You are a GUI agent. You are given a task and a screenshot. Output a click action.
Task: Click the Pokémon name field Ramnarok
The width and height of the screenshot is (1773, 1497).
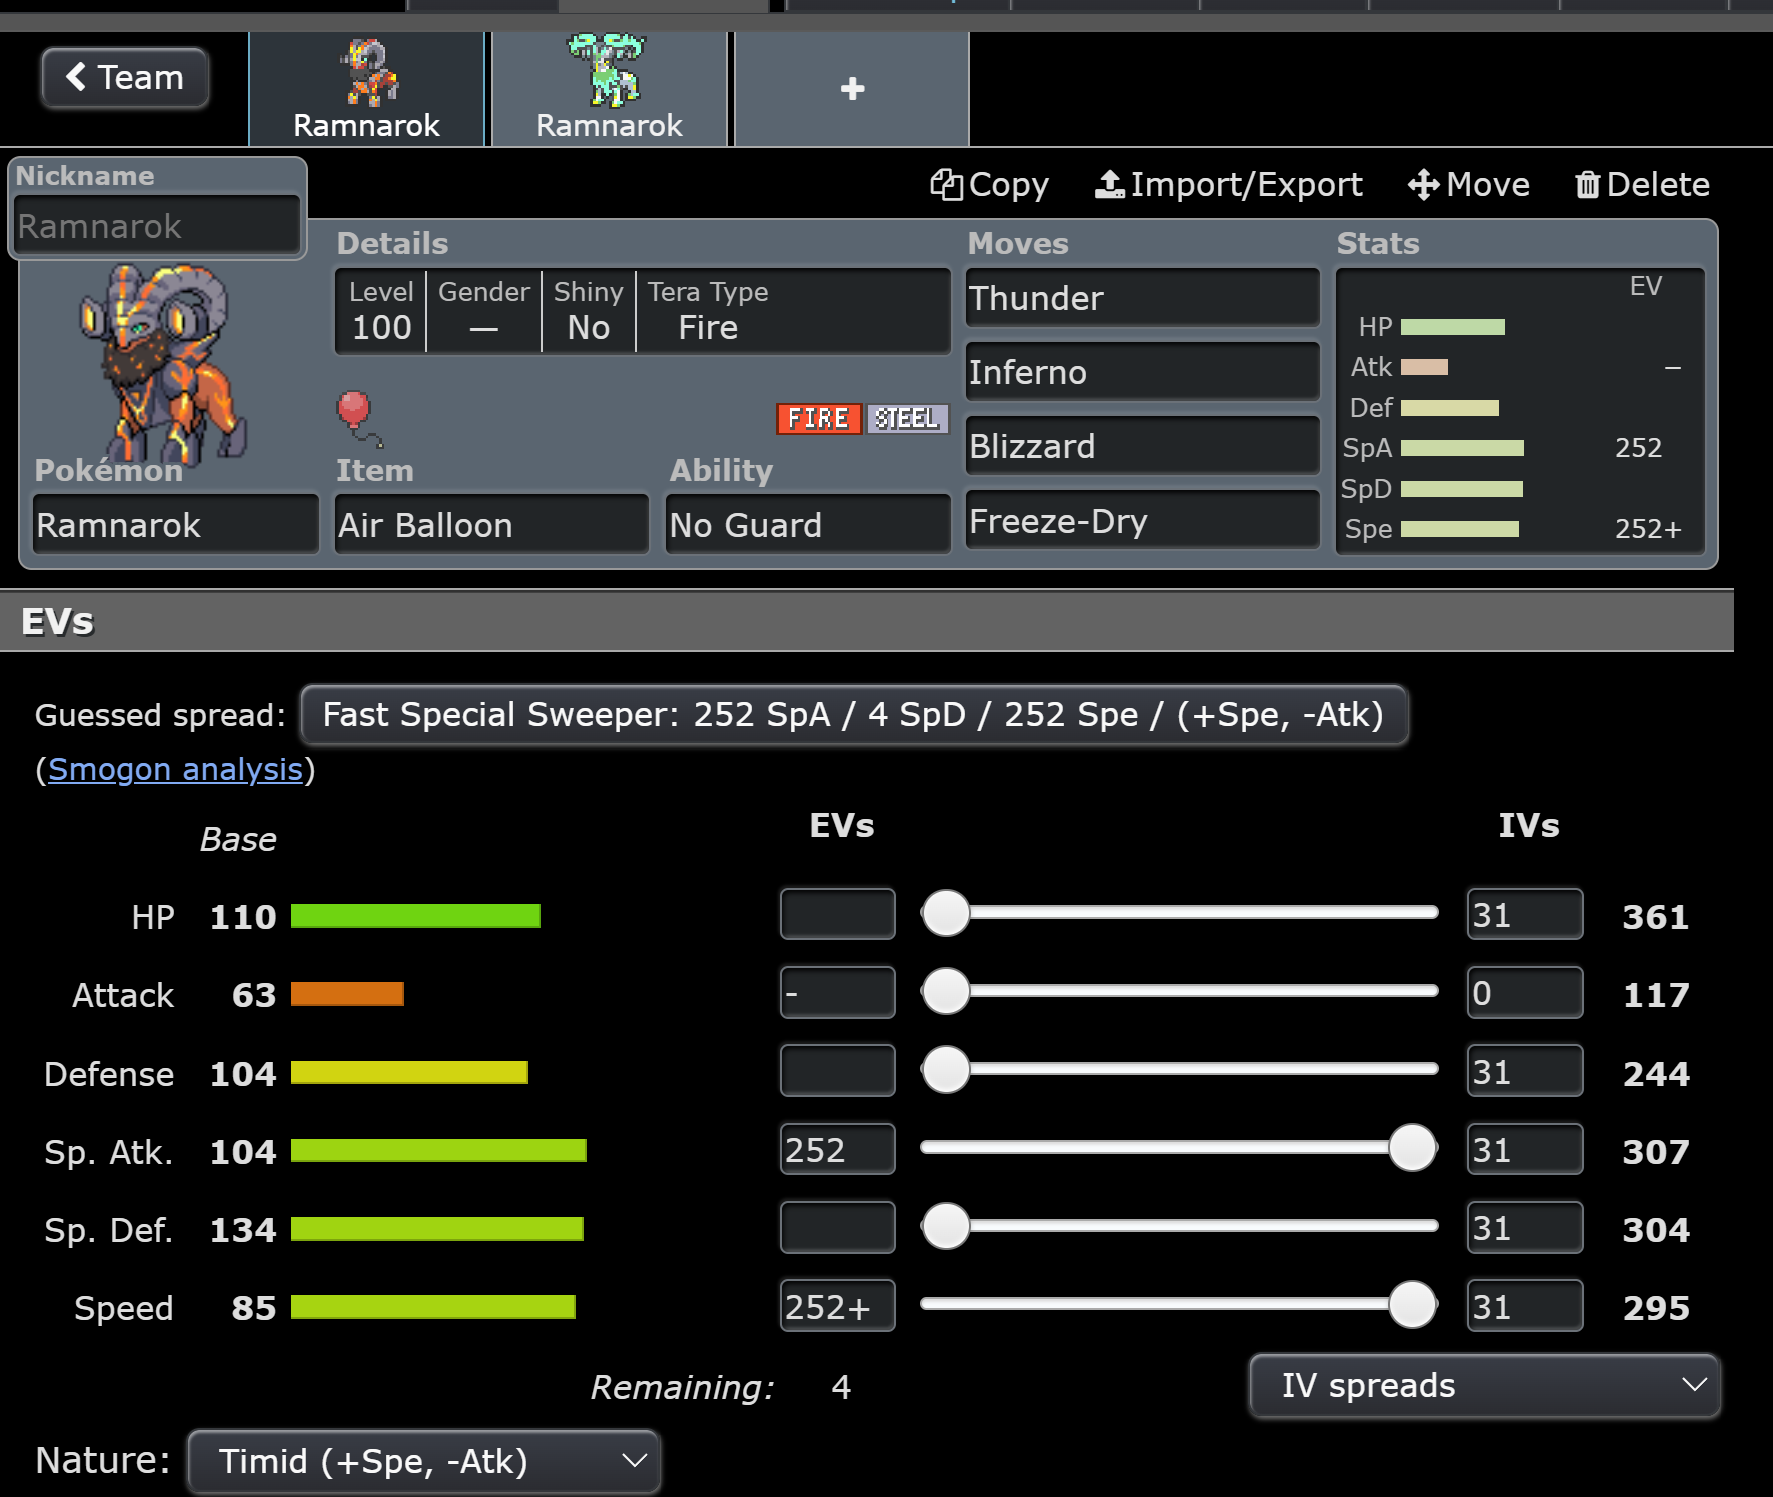175,524
